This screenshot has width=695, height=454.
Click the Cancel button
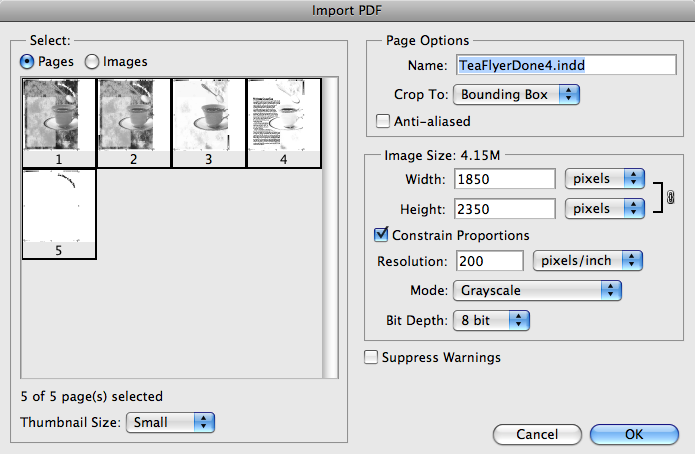click(537, 434)
